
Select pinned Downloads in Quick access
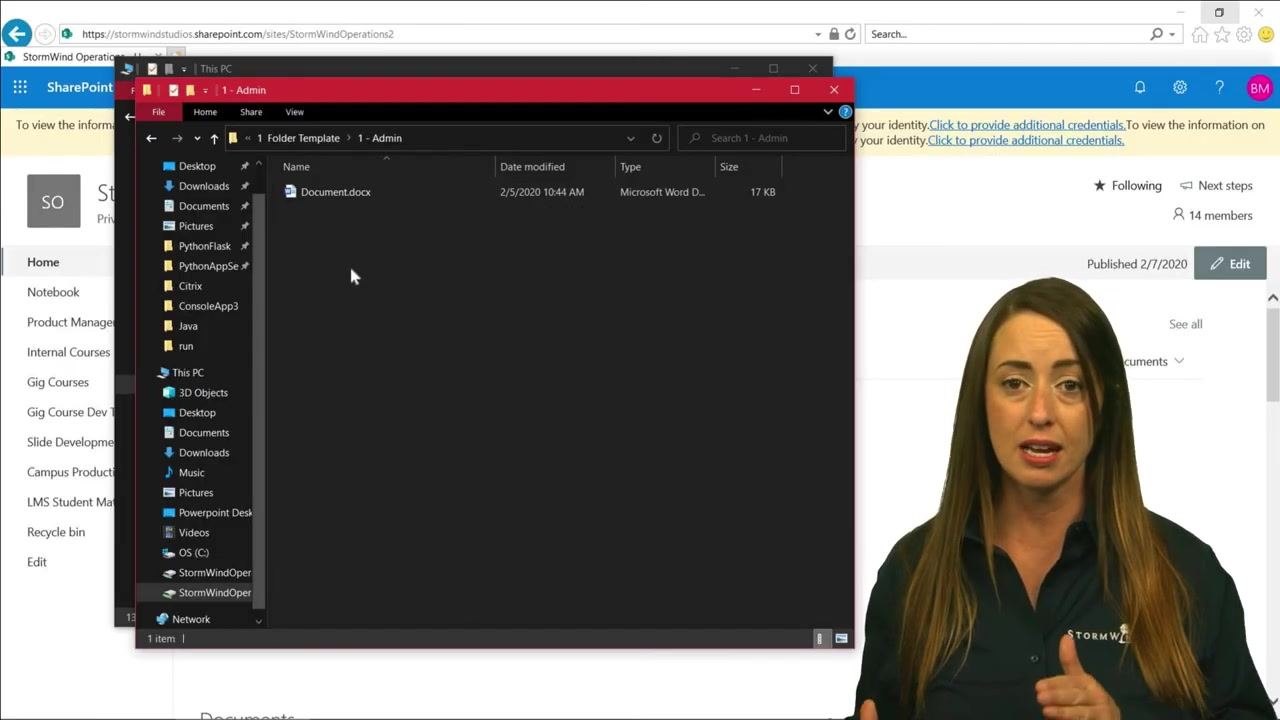click(204, 186)
